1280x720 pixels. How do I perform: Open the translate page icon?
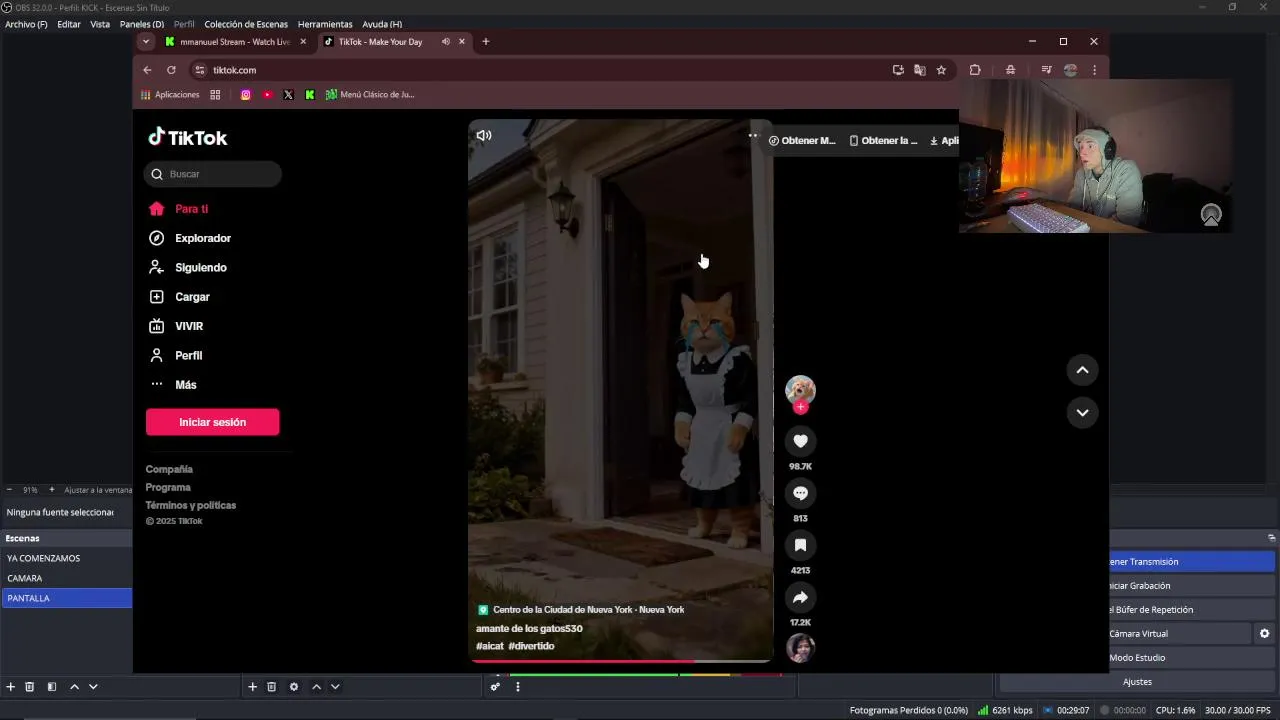(x=919, y=70)
